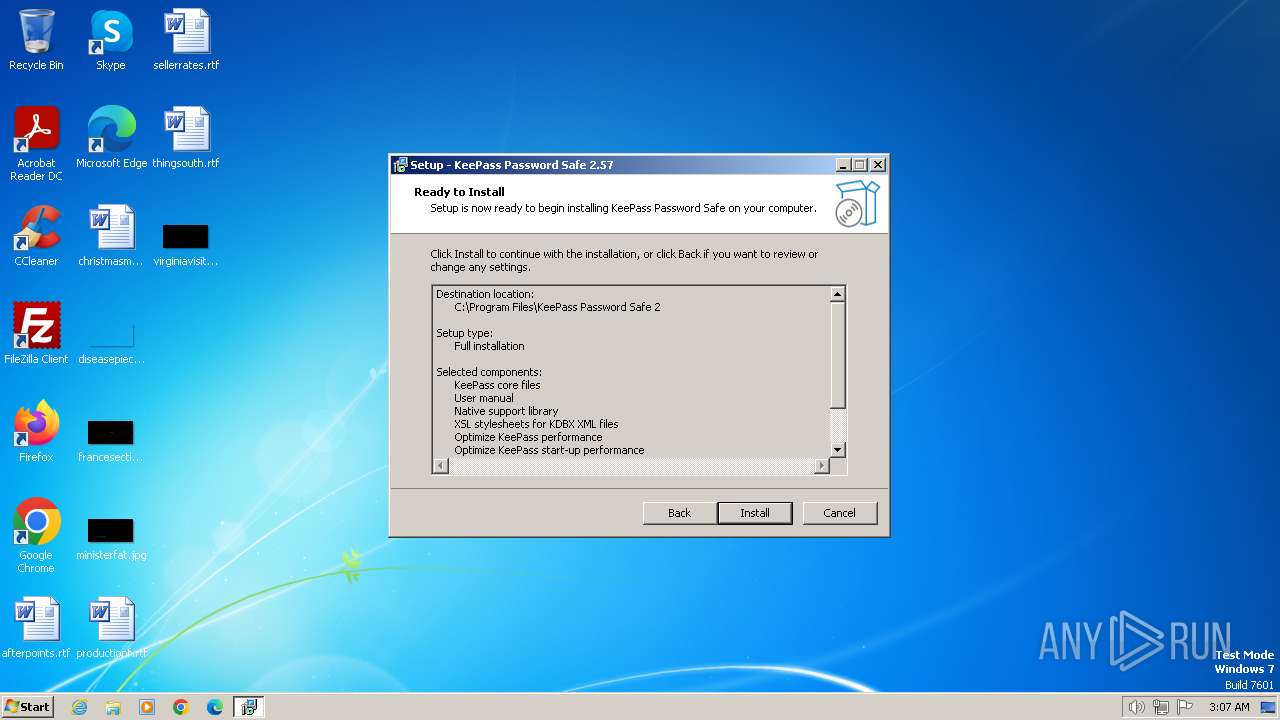The image size is (1280, 720).
Task: Click 'Optimize KeePass start-up performance' line
Action: pos(549,450)
